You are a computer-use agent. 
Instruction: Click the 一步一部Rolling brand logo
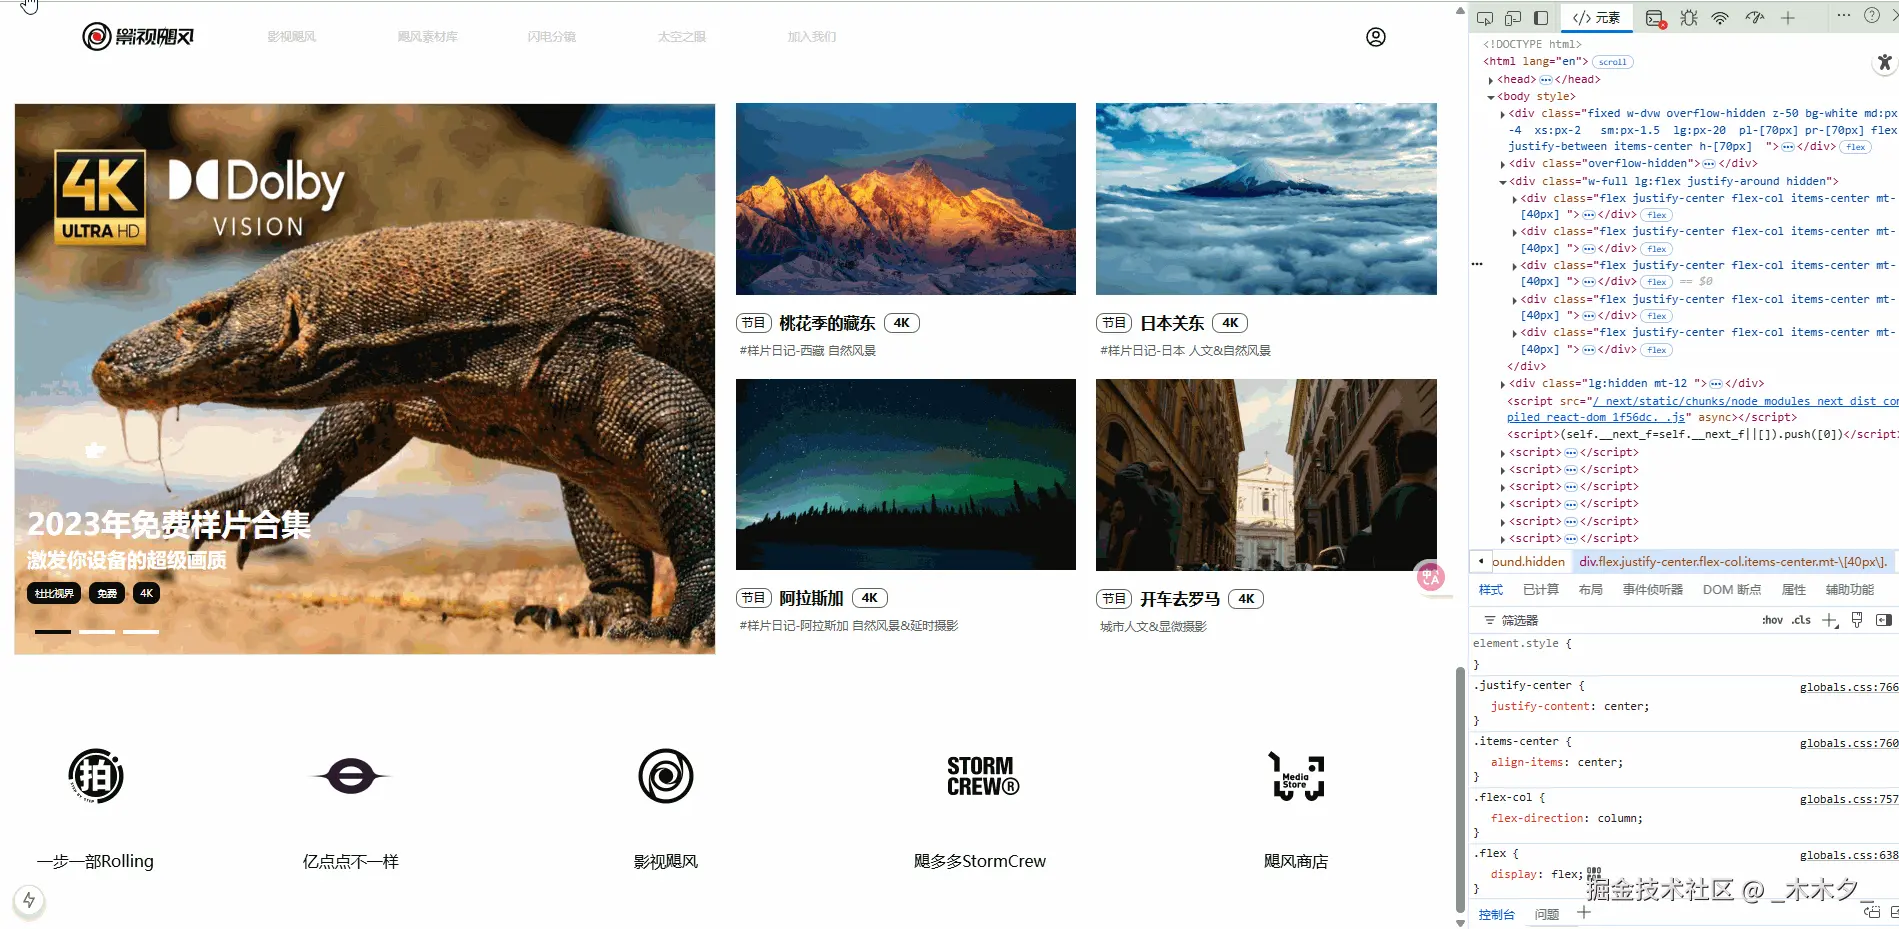(x=96, y=776)
